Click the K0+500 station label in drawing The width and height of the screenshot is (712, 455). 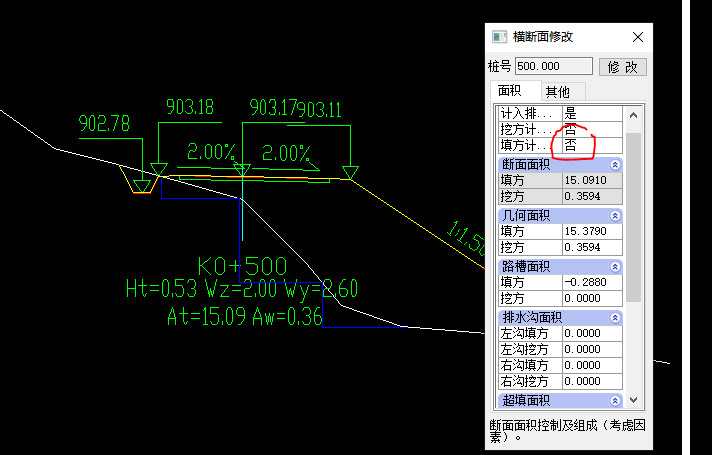[242, 267]
